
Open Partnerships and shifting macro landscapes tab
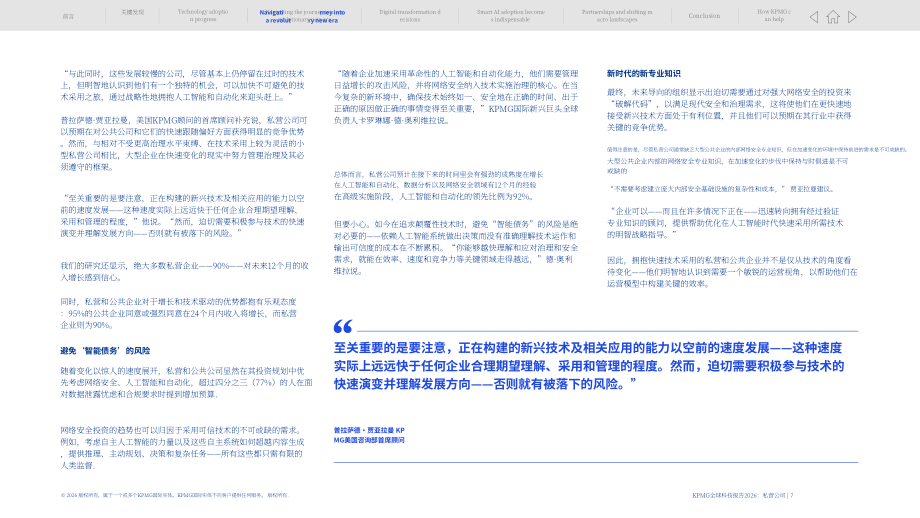point(617,16)
